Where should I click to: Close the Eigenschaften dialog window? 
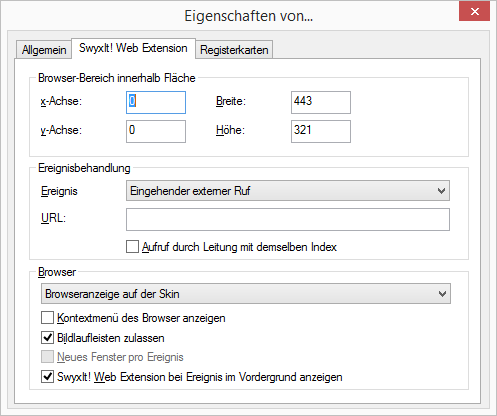point(475,12)
